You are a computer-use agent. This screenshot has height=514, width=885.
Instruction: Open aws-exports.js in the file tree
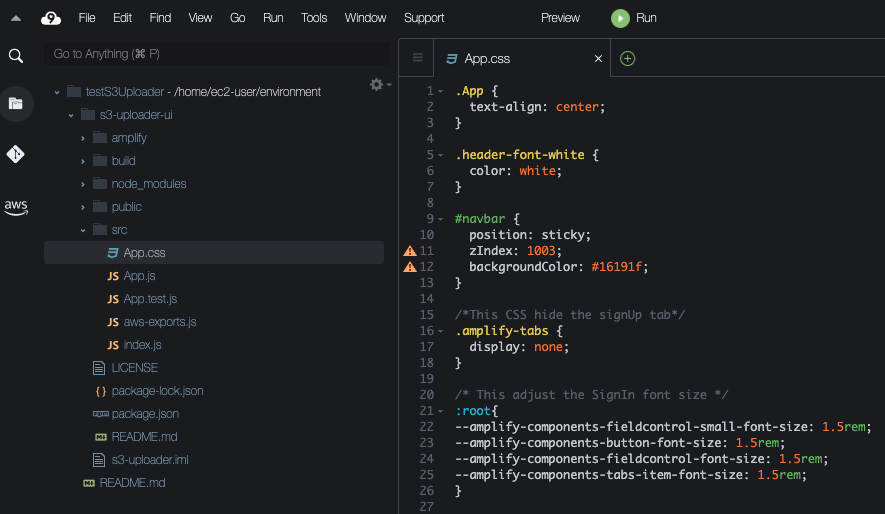coord(159,322)
